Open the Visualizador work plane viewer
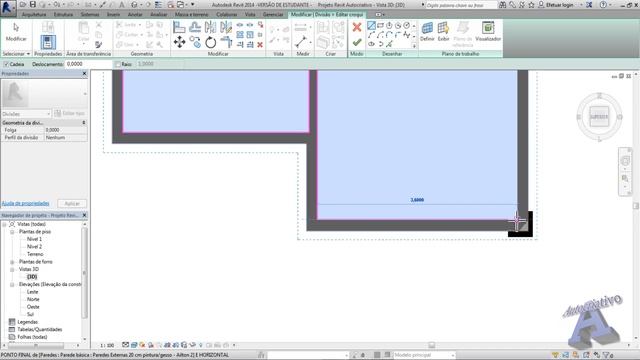 pos(488,32)
